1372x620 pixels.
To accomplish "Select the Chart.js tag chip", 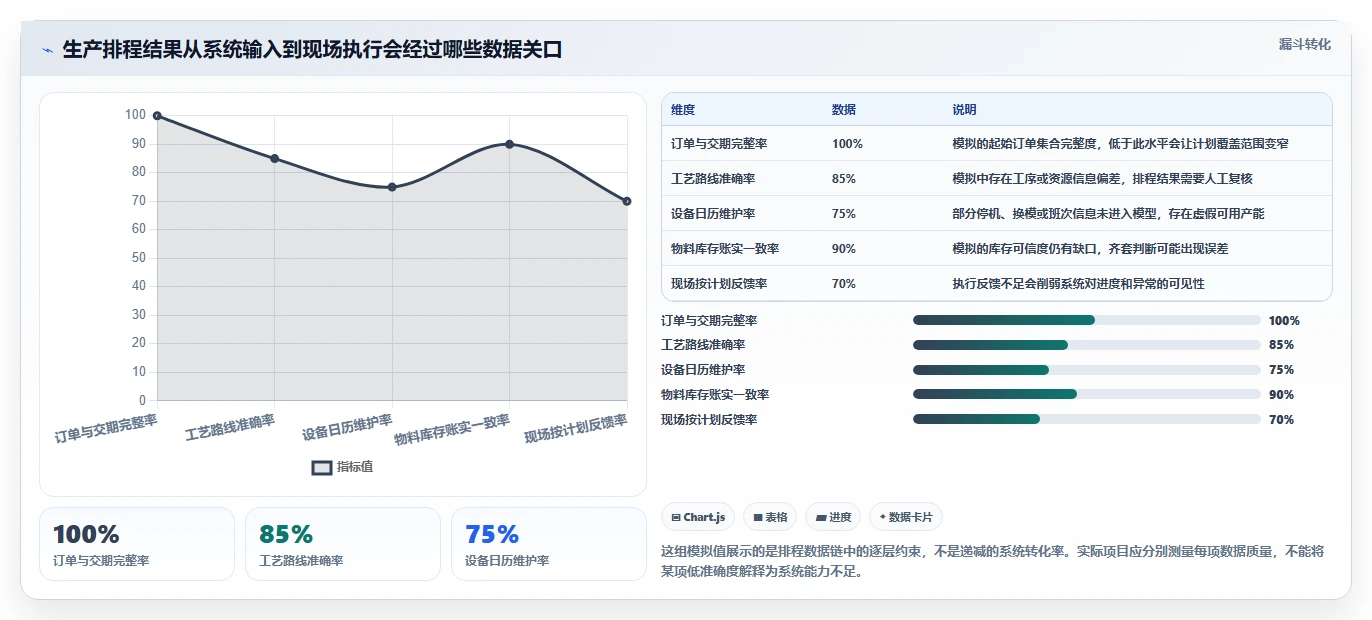I will click(698, 517).
